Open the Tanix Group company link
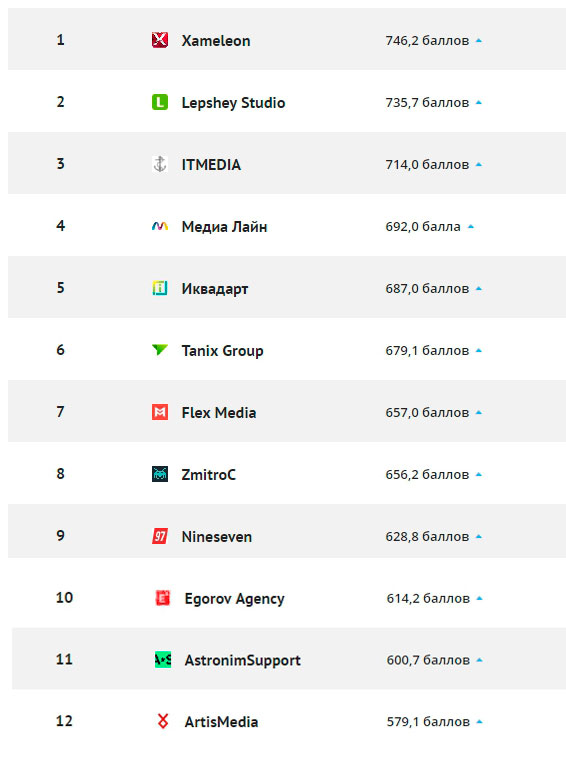The width and height of the screenshot is (566, 759). click(x=222, y=350)
